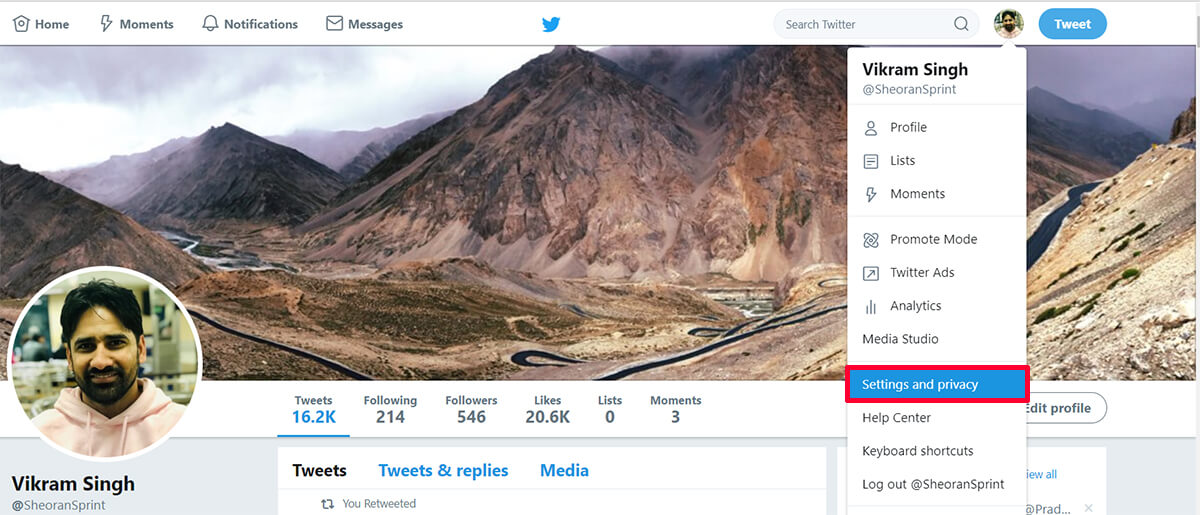Open the Notifications tab

pos(250,24)
